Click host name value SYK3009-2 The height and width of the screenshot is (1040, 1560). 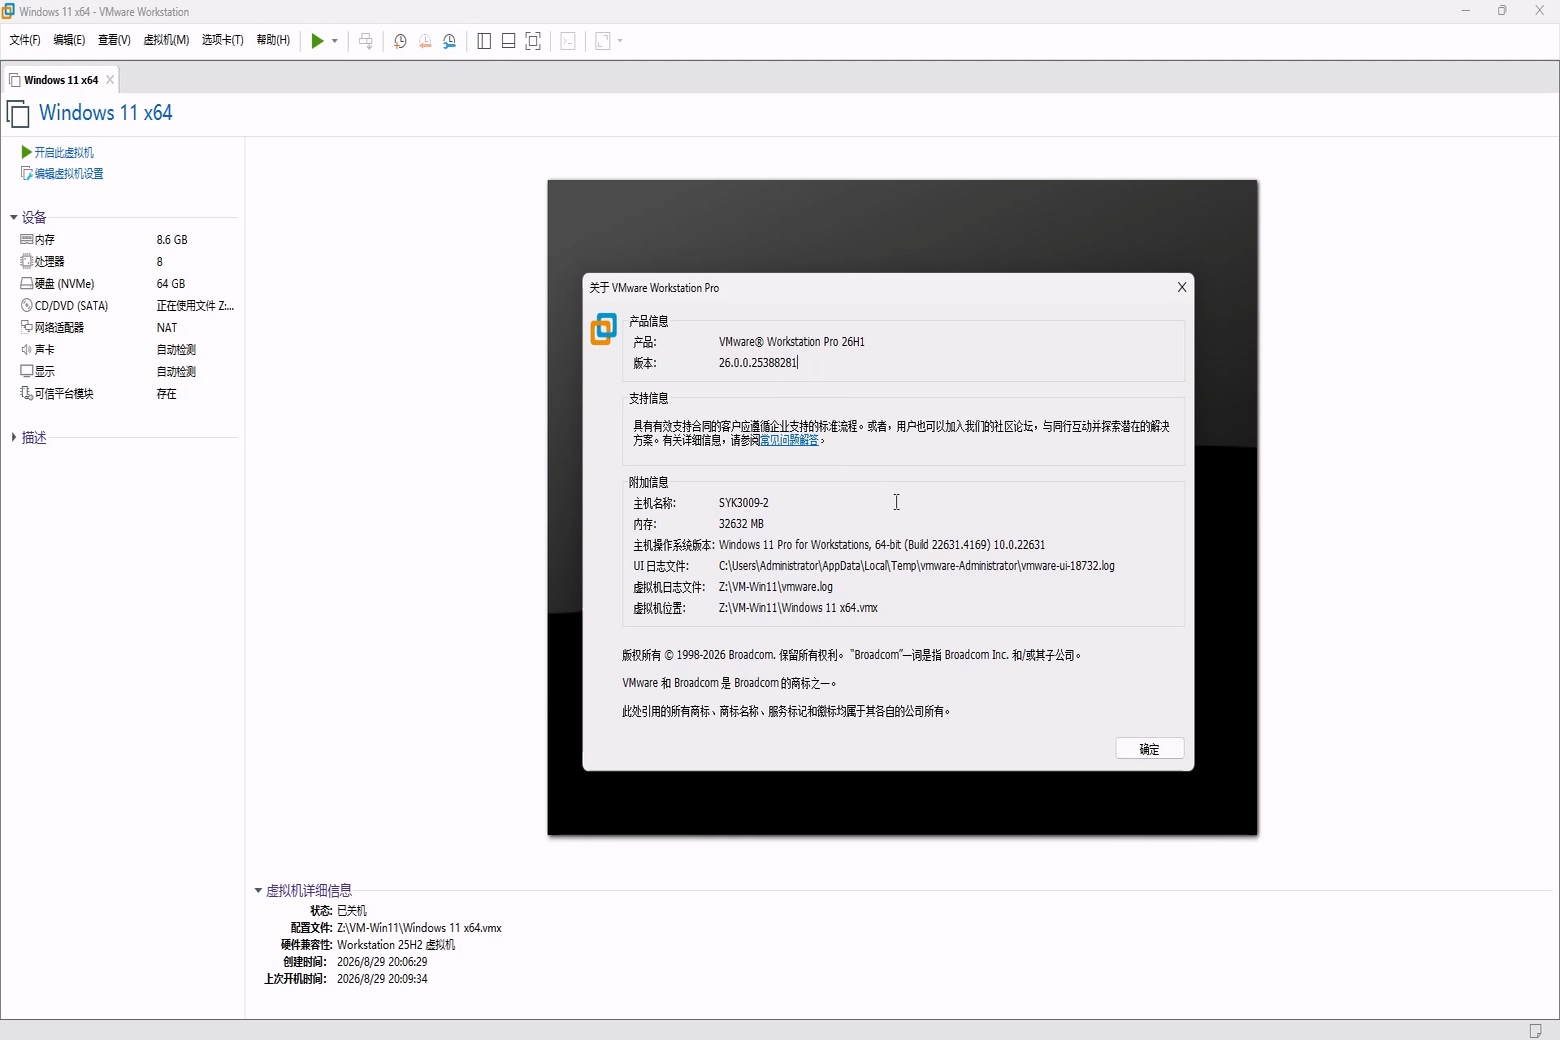(x=744, y=503)
